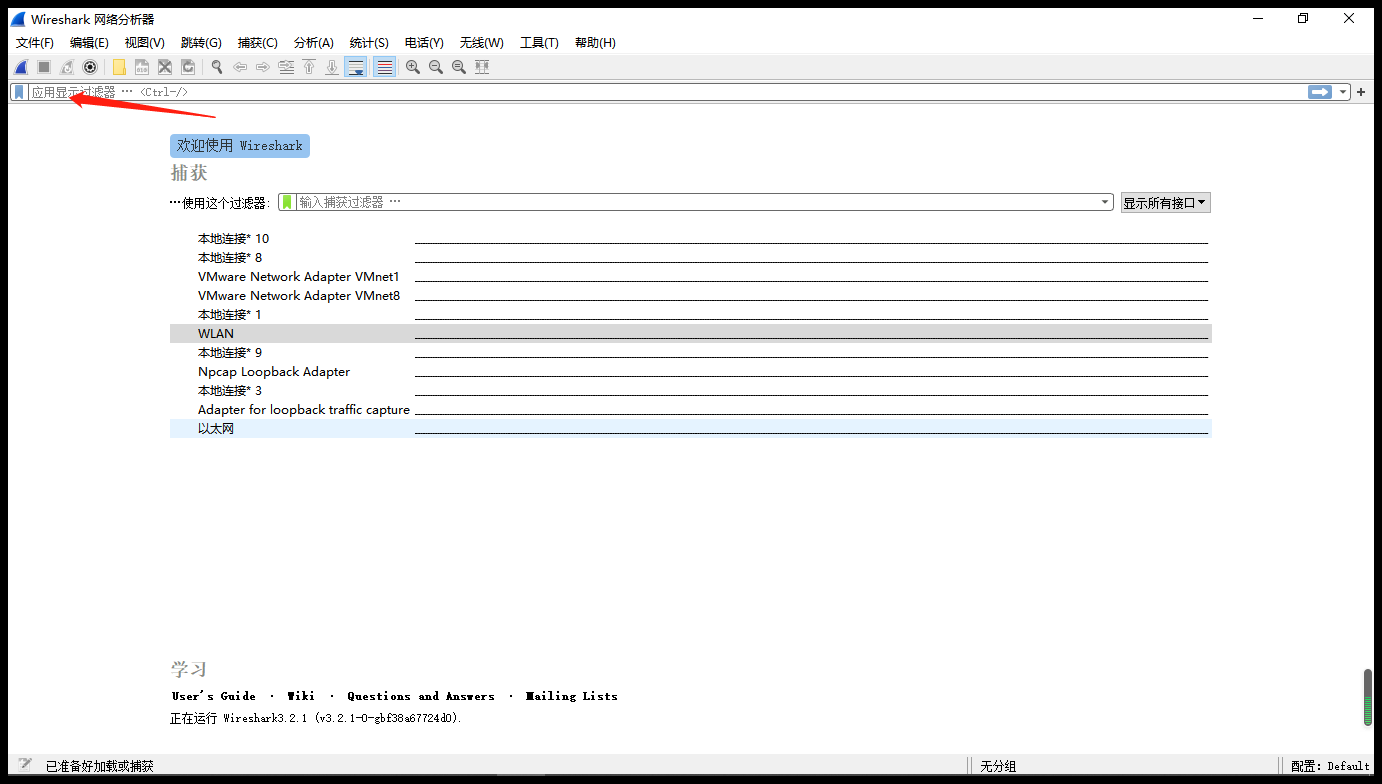Image resolution: width=1382 pixels, height=784 pixels.
Task: Open the 捕获(C) menu
Action: tap(257, 43)
